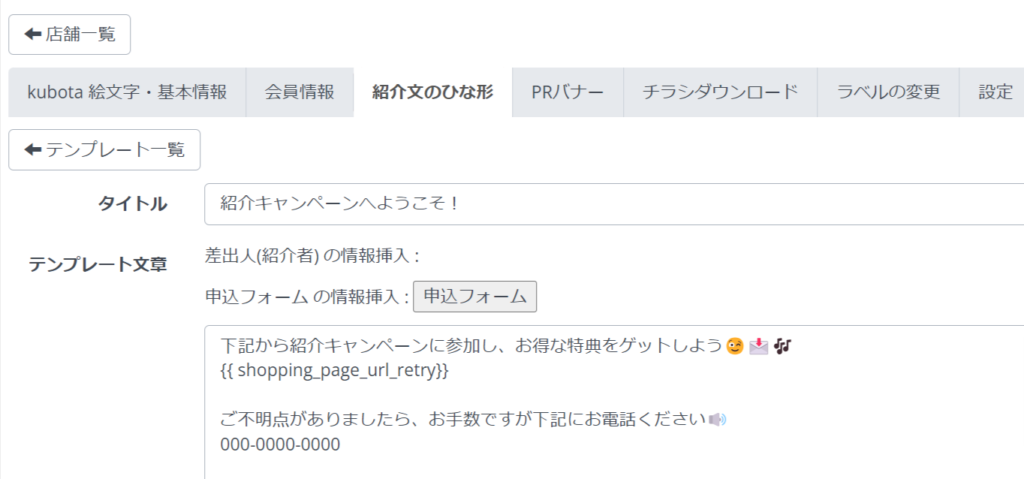Viewport: 1024px width, 479px height.
Task: Click the left arrow beside テンプレート一覧
Action: (32, 150)
